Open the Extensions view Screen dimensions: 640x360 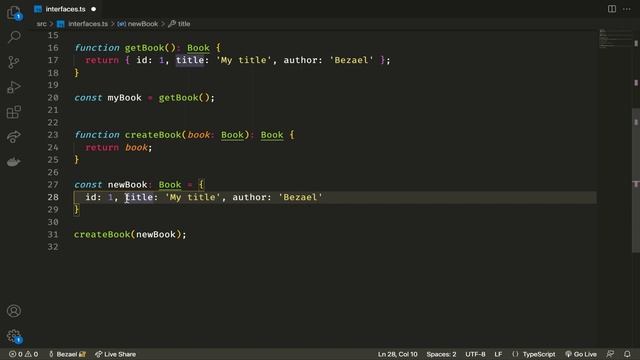pyautogui.click(x=14, y=112)
